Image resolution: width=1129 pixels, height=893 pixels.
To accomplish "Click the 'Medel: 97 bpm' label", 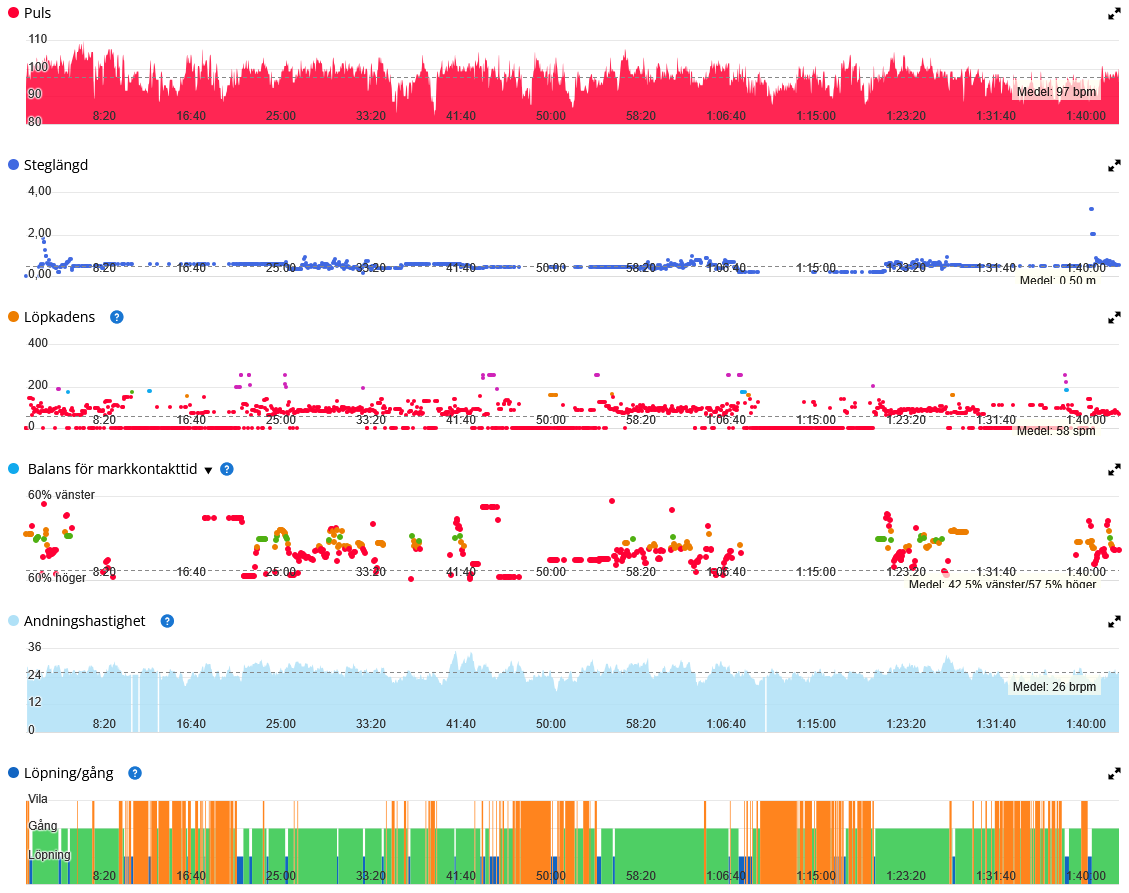I will point(1056,91).
